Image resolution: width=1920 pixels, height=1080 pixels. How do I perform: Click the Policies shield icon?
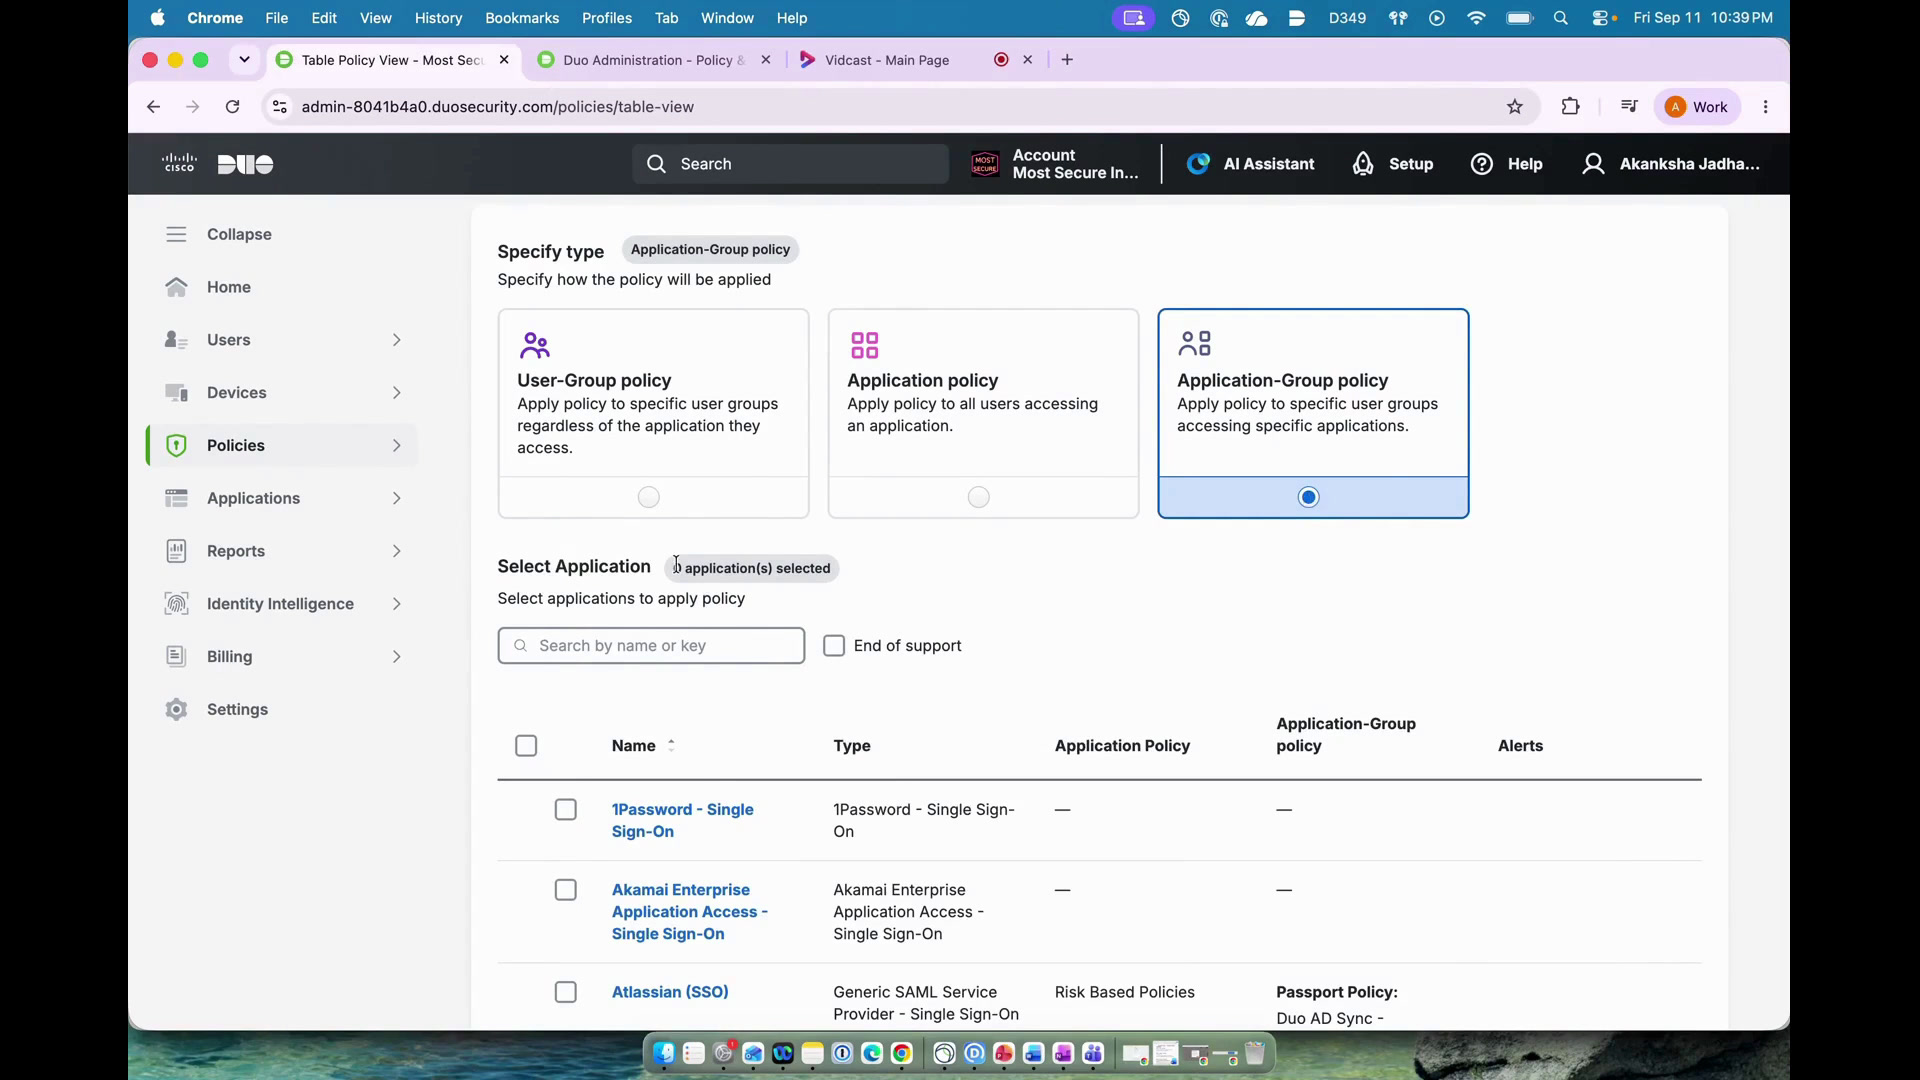(x=177, y=445)
